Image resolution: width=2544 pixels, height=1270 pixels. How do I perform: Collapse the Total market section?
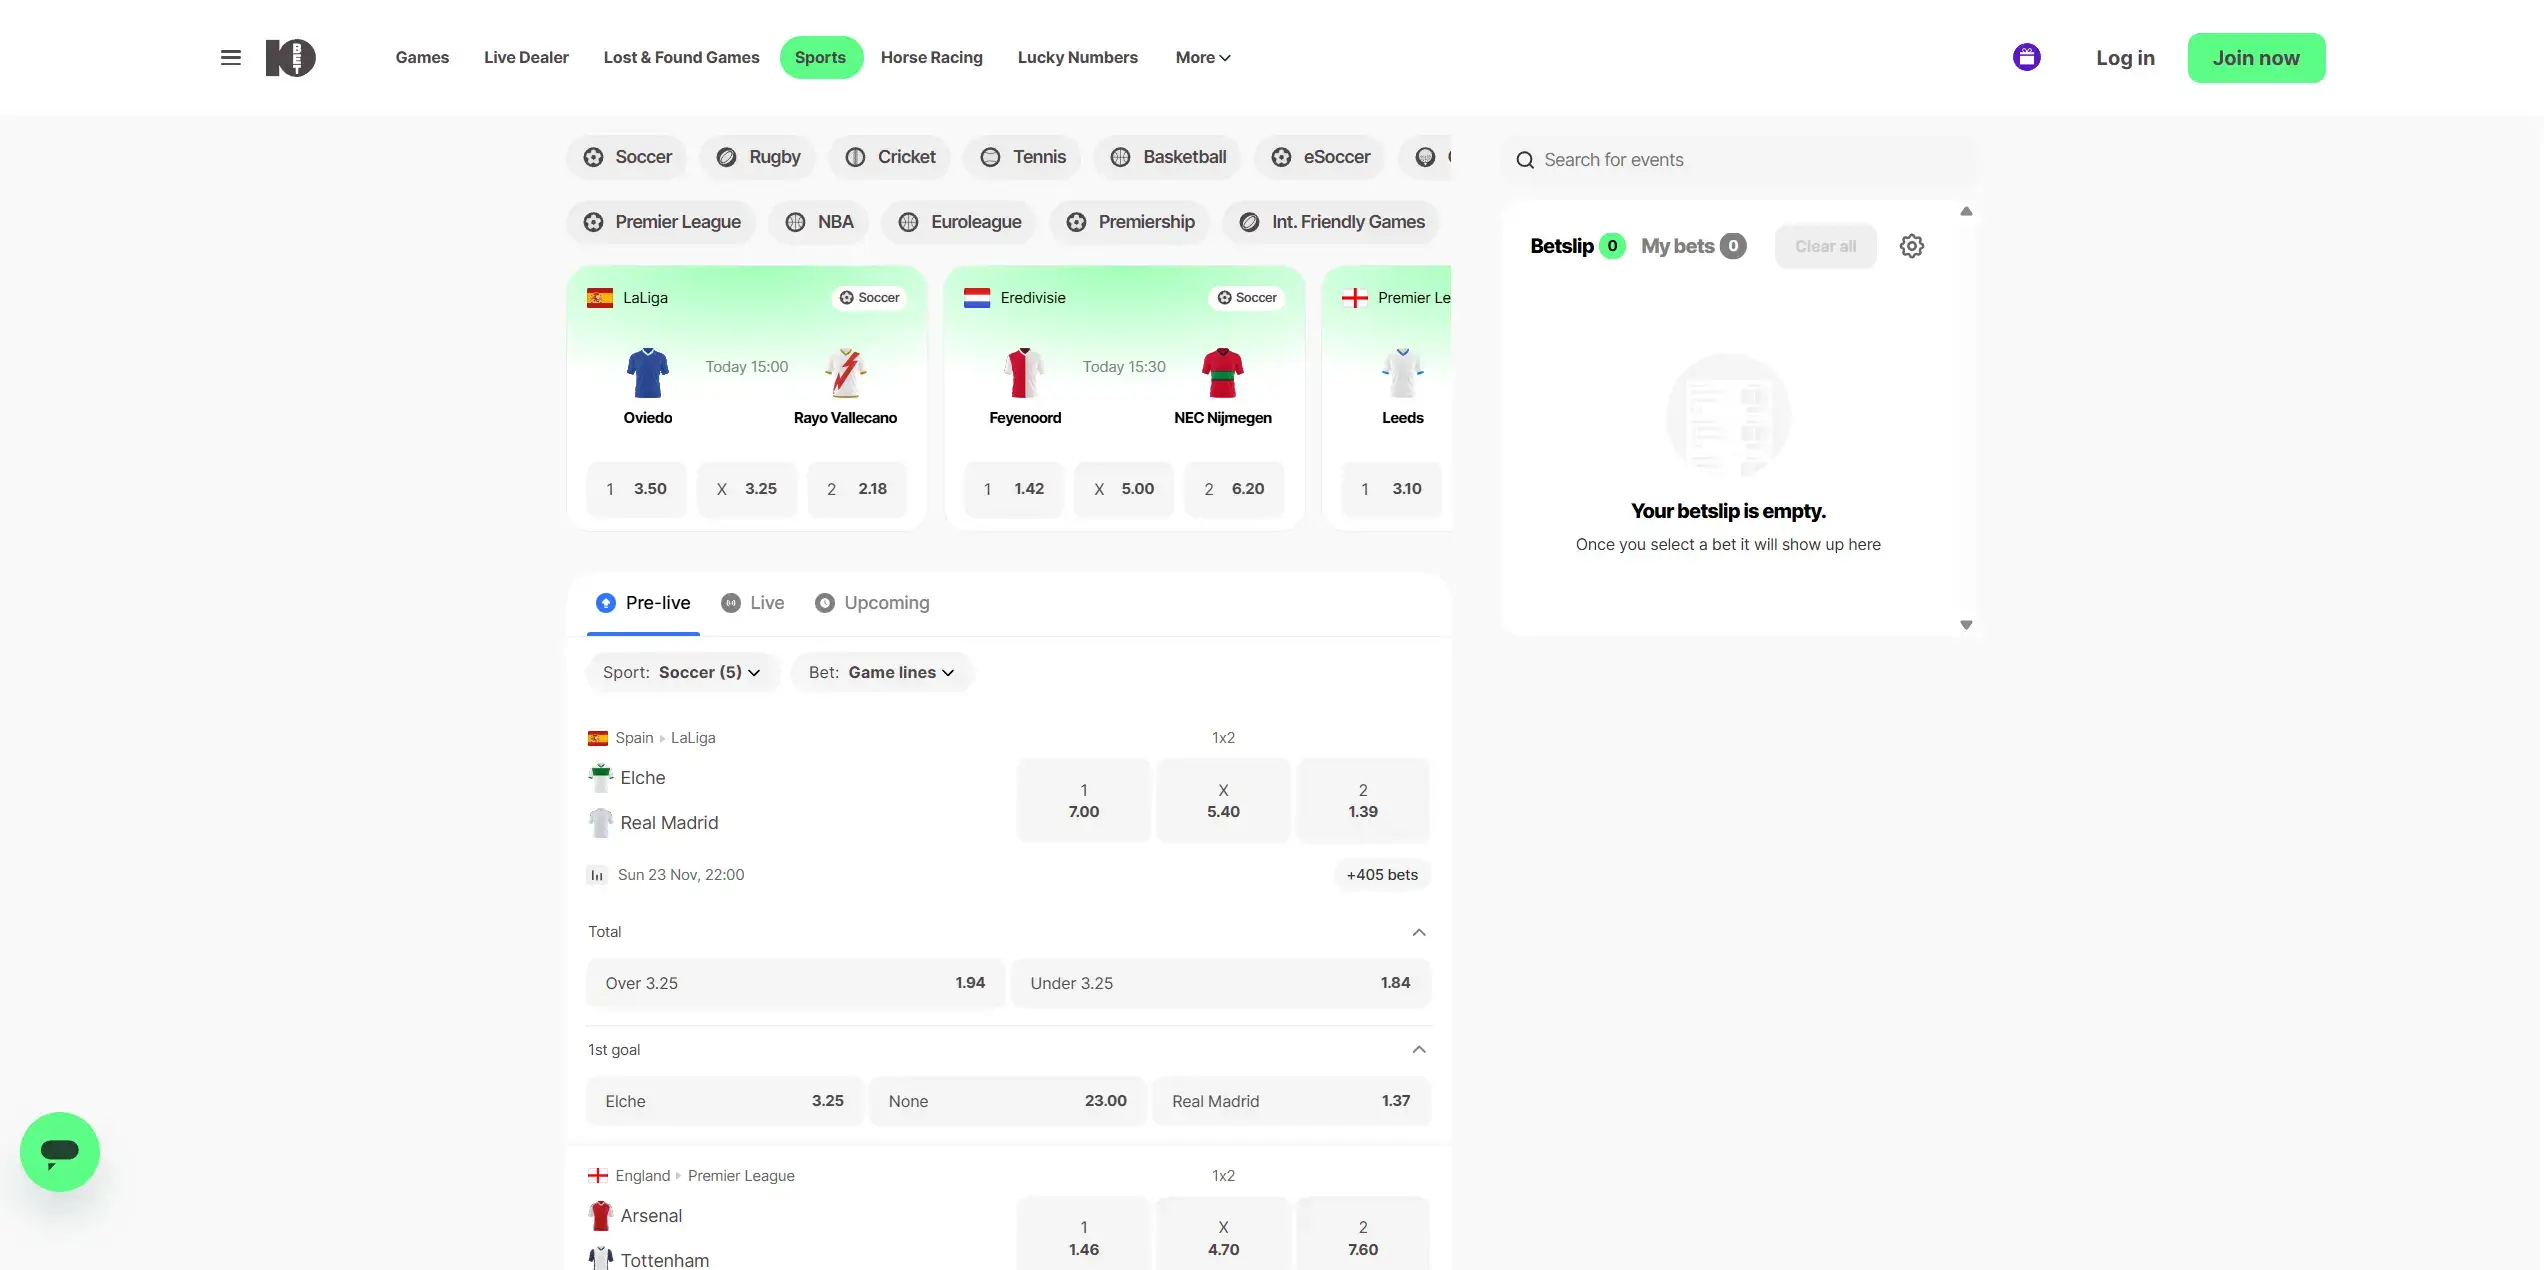pos(1419,931)
